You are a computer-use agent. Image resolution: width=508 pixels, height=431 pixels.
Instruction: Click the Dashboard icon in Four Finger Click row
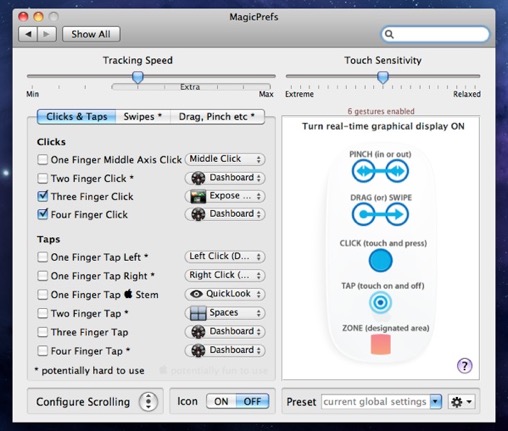pos(198,214)
